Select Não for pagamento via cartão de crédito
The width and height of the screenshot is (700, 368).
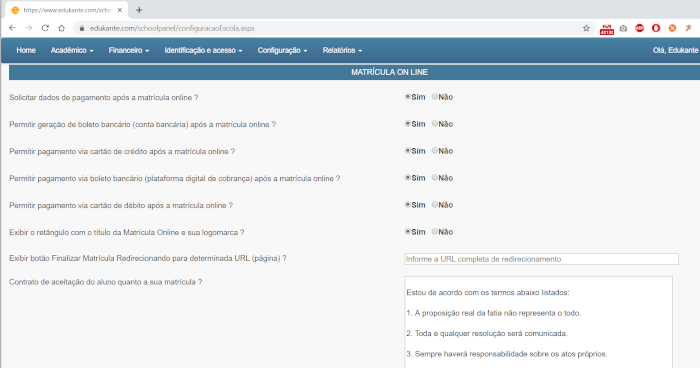(x=434, y=151)
